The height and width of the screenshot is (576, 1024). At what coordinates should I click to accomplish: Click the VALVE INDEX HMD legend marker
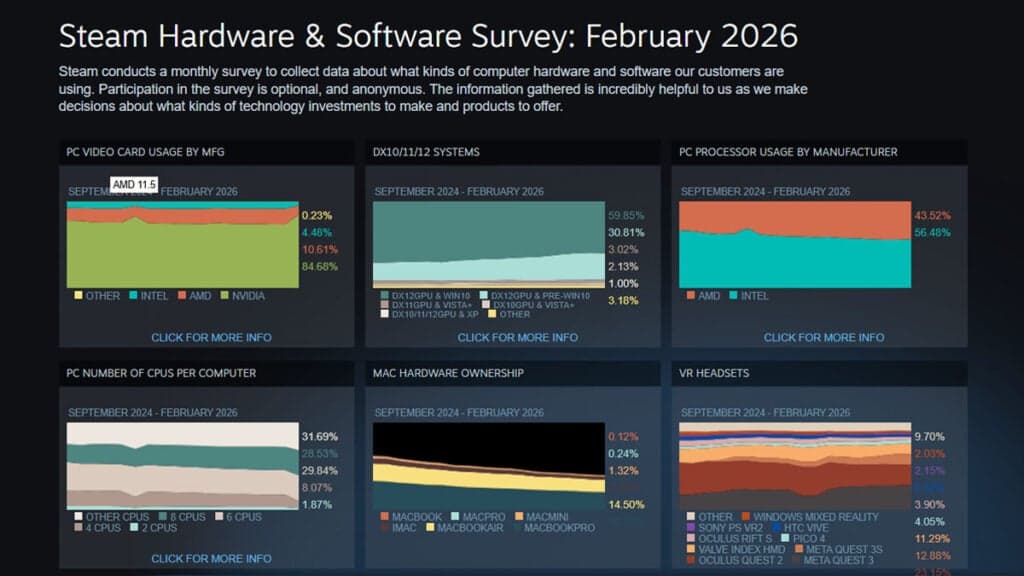pyautogui.click(x=690, y=549)
